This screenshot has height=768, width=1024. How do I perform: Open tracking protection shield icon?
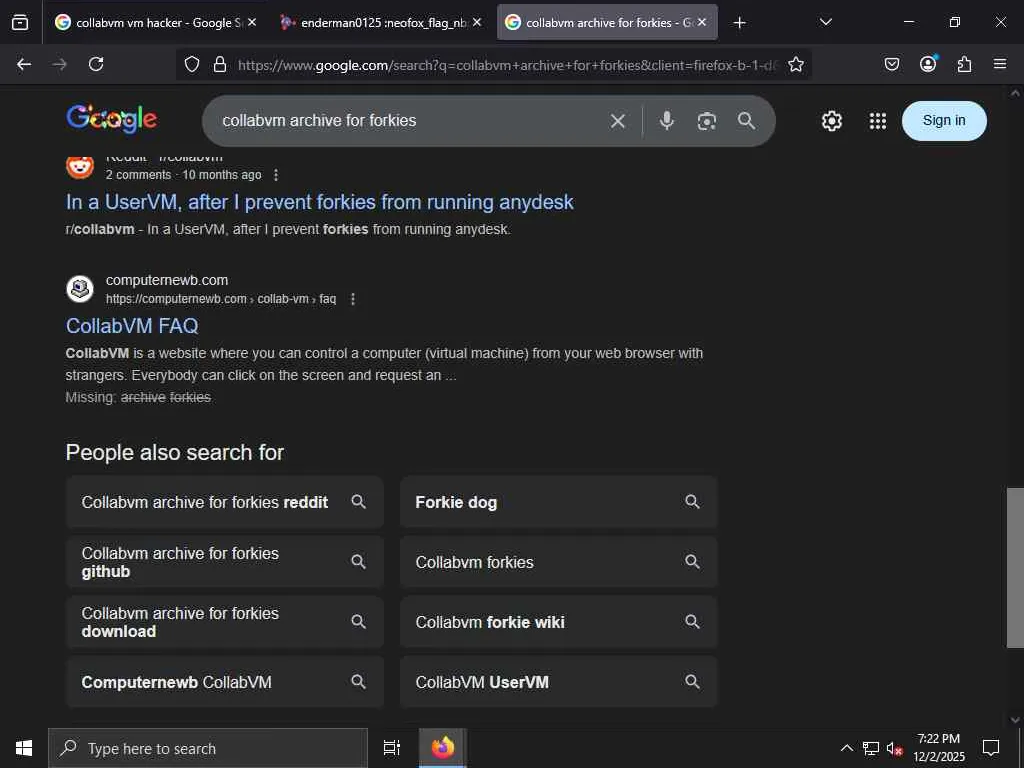tap(191, 64)
